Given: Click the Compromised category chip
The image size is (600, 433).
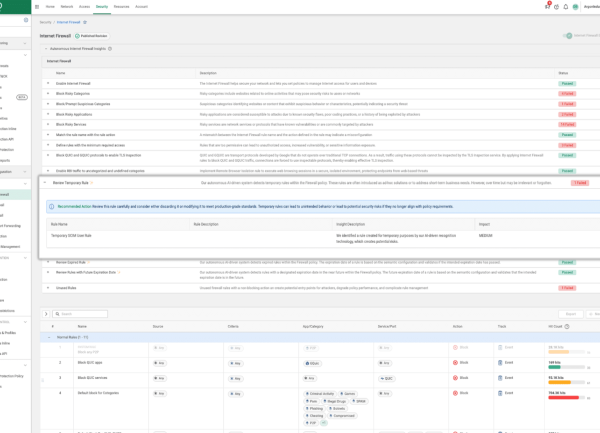Looking at the screenshot, I should (342, 416).
